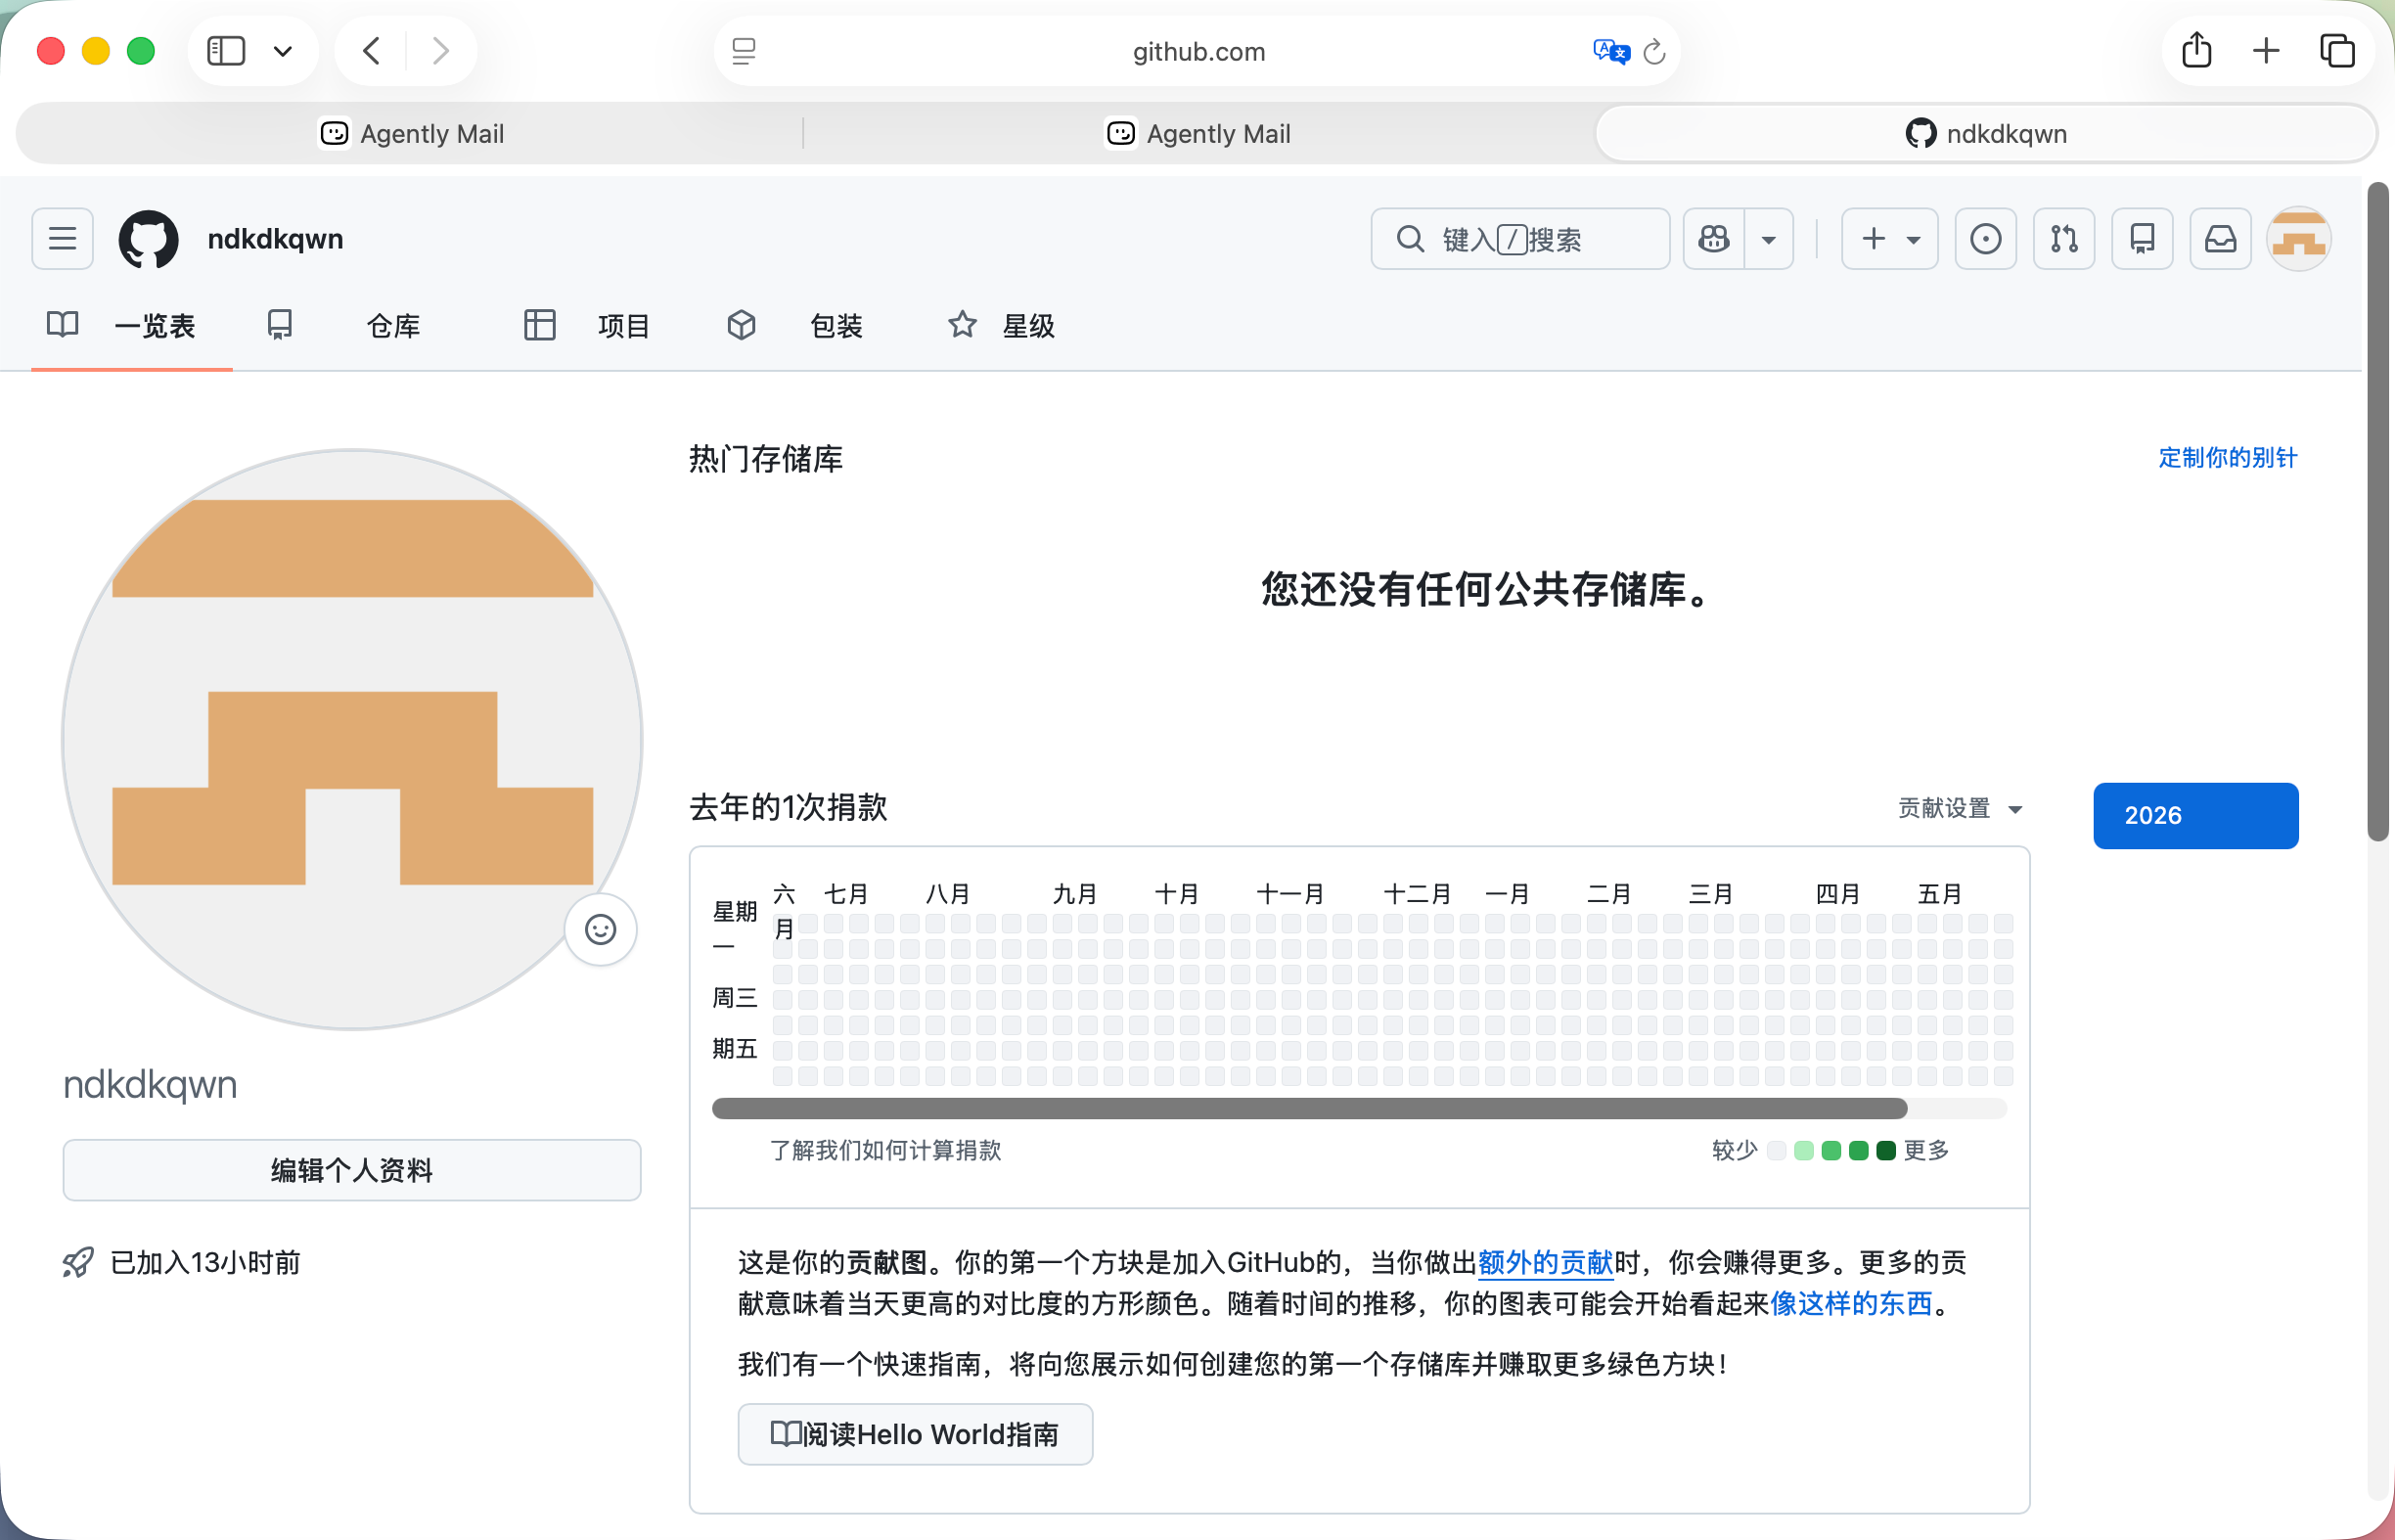This screenshot has width=2395, height=1540.
Task: Click the large profile avatar image
Action: (352, 739)
